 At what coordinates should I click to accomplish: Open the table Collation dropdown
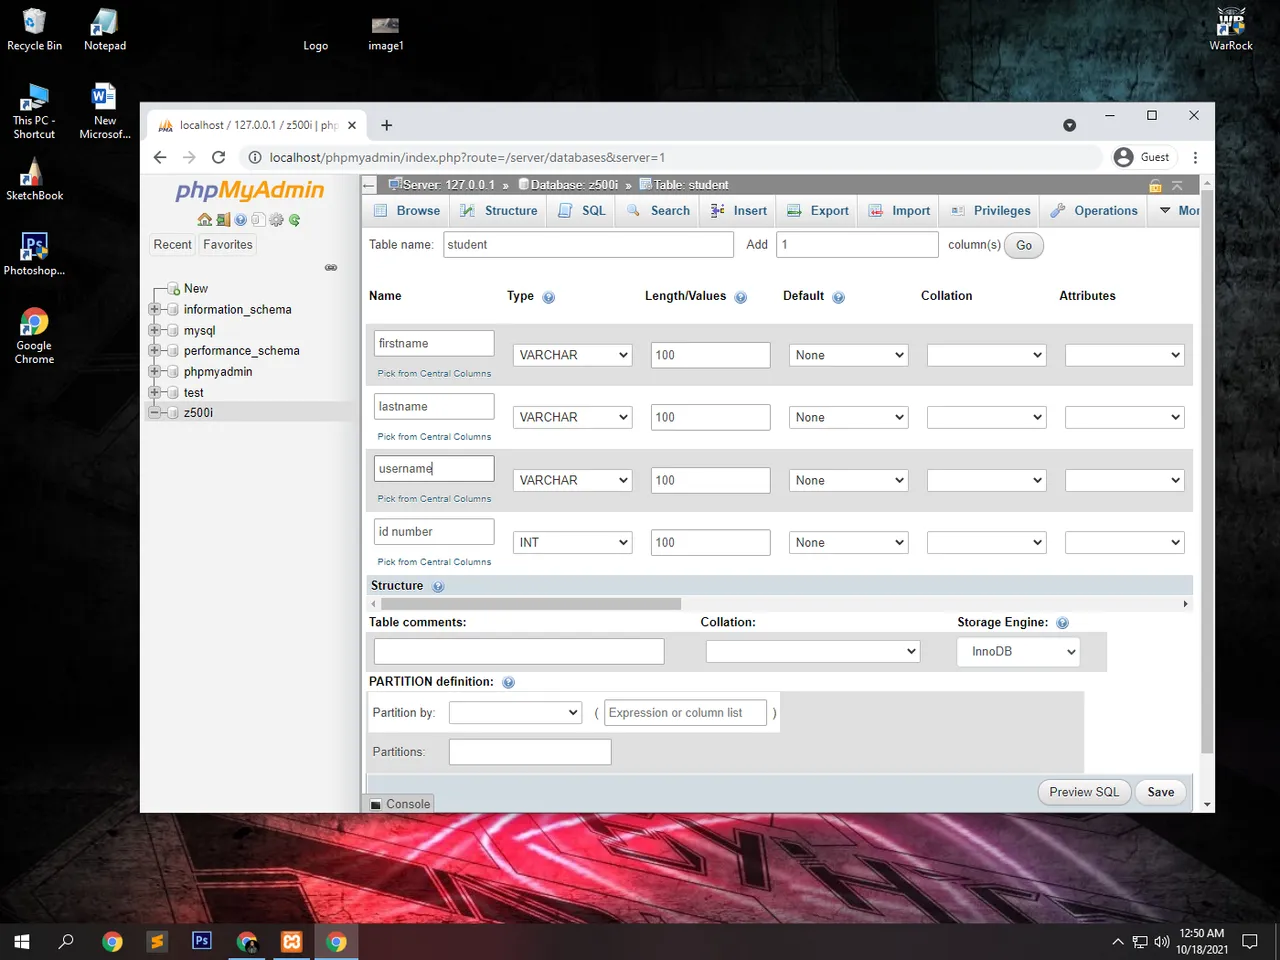[x=813, y=651]
